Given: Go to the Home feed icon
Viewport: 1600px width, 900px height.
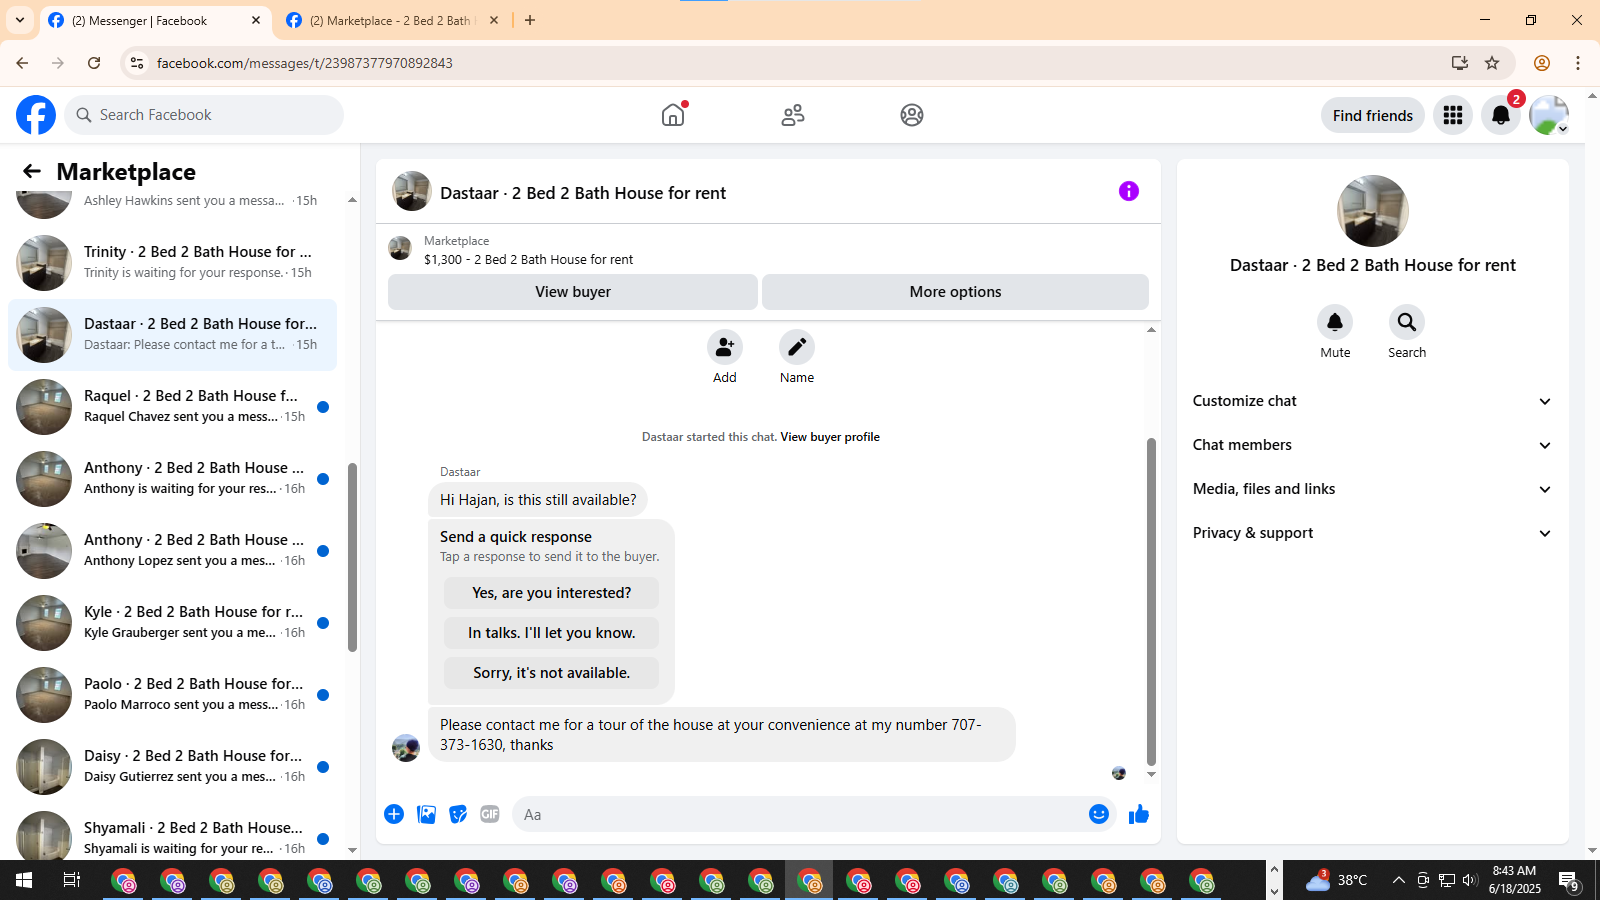Looking at the screenshot, I should click(673, 115).
